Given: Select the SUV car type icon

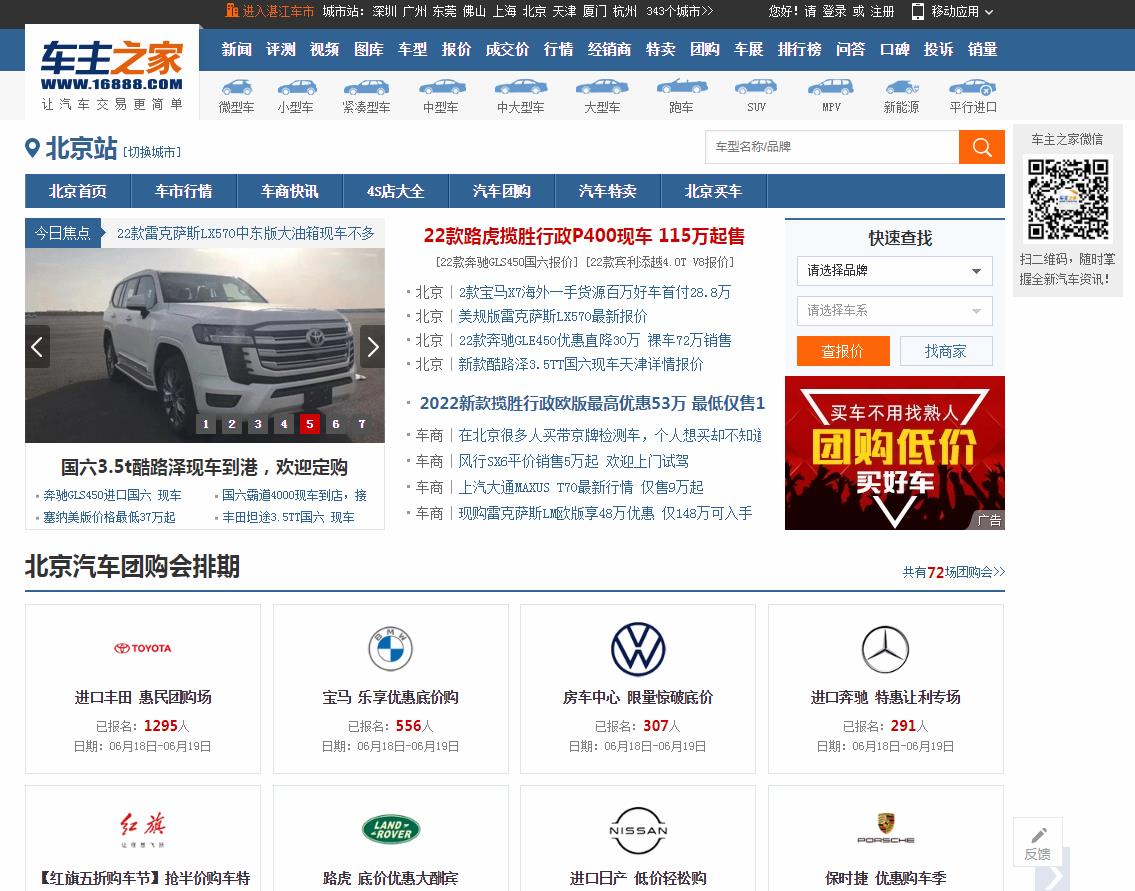Looking at the screenshot, I should [756, 88].
